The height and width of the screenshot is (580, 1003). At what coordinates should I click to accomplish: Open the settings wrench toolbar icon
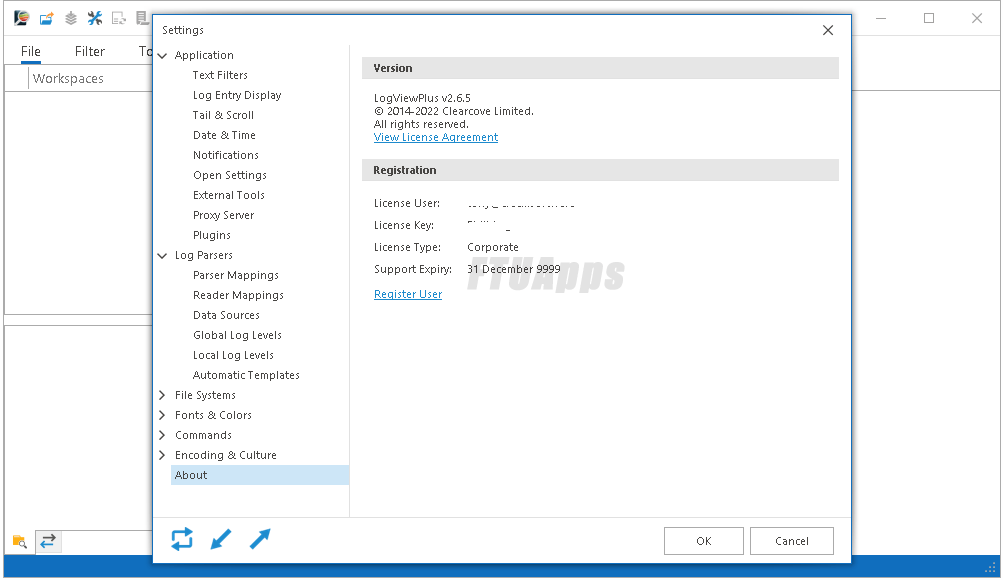(95, 19)
